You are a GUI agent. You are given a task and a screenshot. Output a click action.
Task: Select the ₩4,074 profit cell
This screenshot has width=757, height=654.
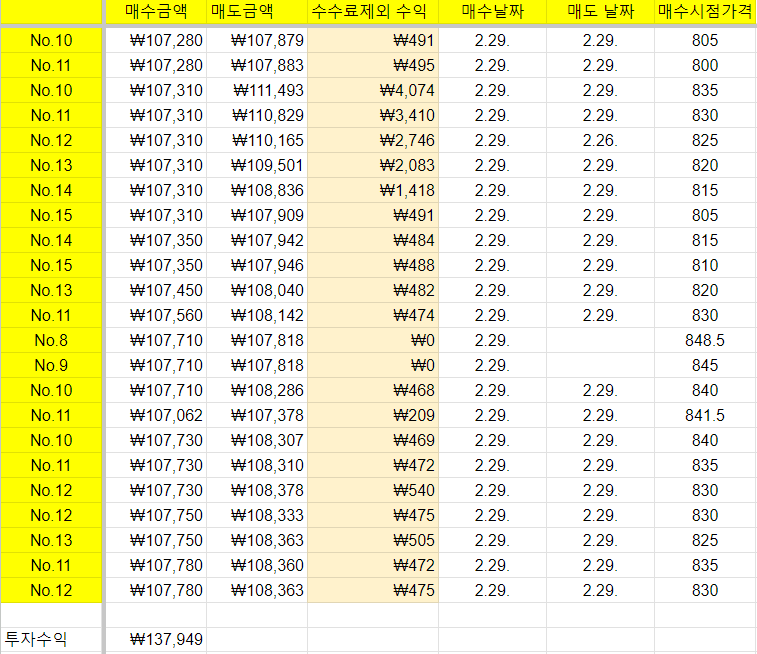[x=373, y=90]
